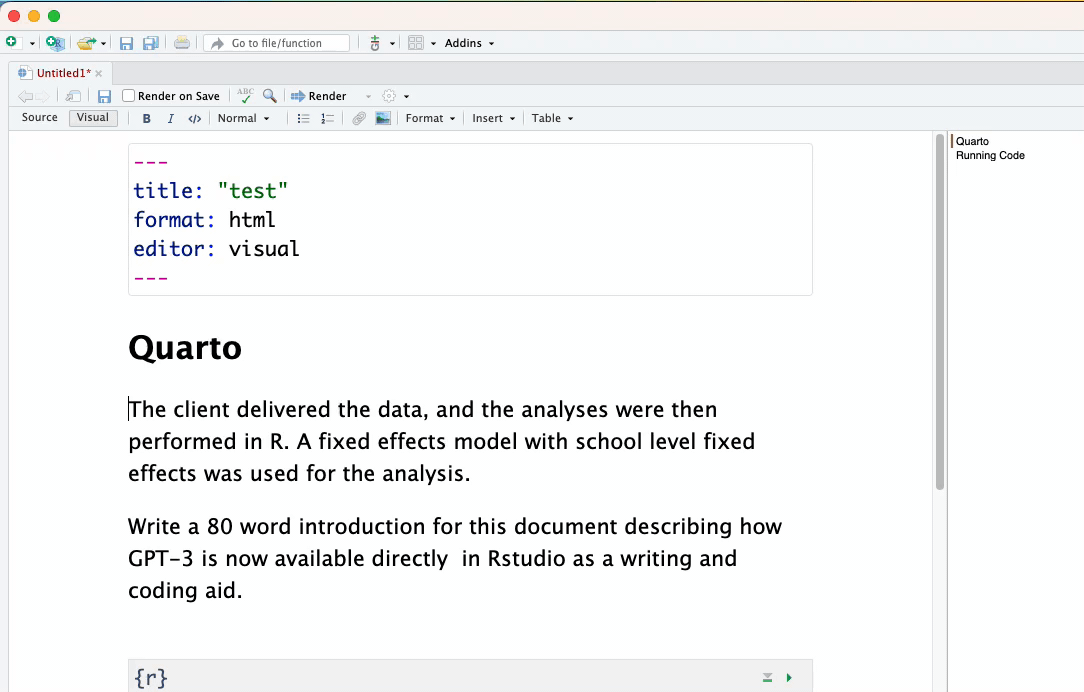
Task: Insert a hyperlink
Action: point(358,118)
